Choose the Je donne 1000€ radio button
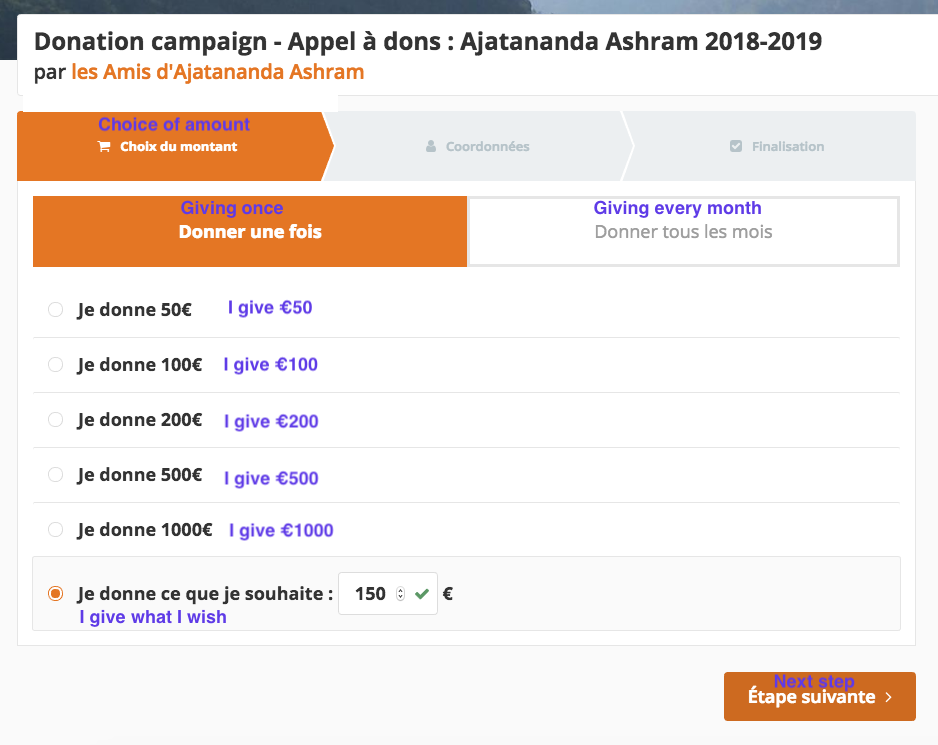Viewport: 938px width, 745px height. pyautogui.click(x=56, y=530)
